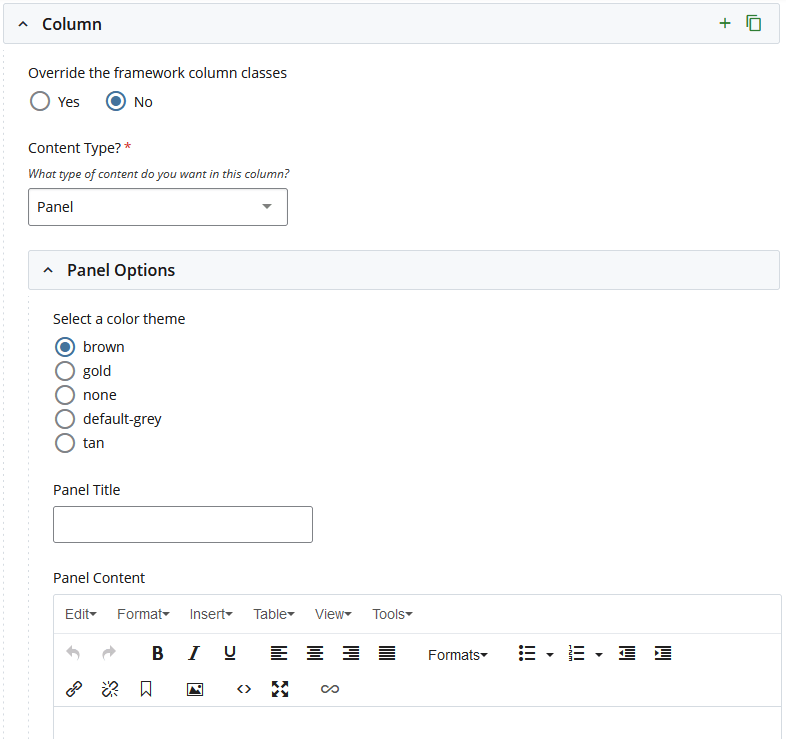786x739 pixels.
Task: Open the Content Type dropdown
Action: [x=158, y=207]
